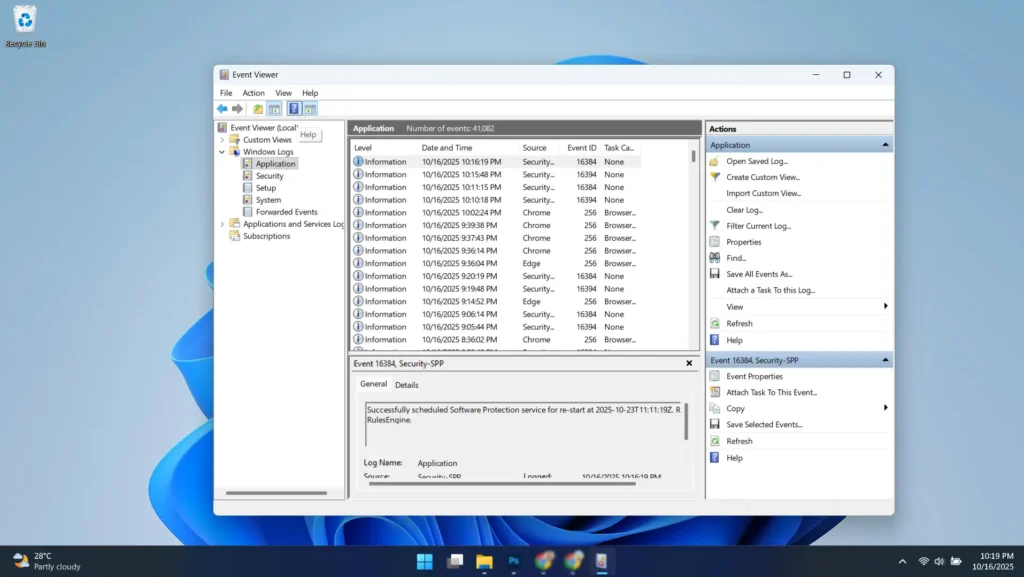Expand the Custom Views tree node
The image size is (1024, 577).
(222, 139)
